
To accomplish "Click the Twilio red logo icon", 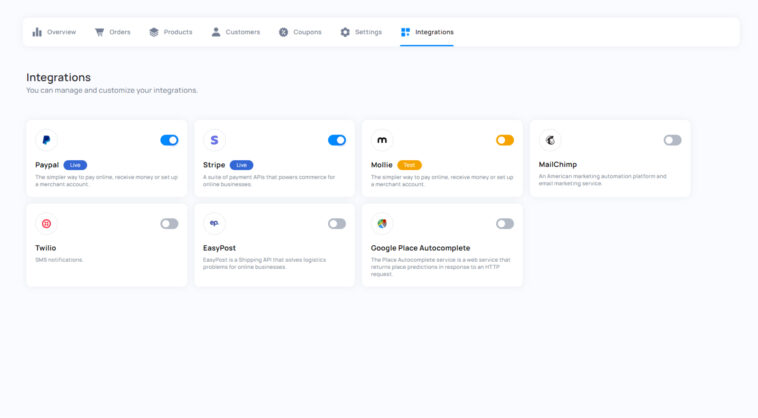I will 46,224.
